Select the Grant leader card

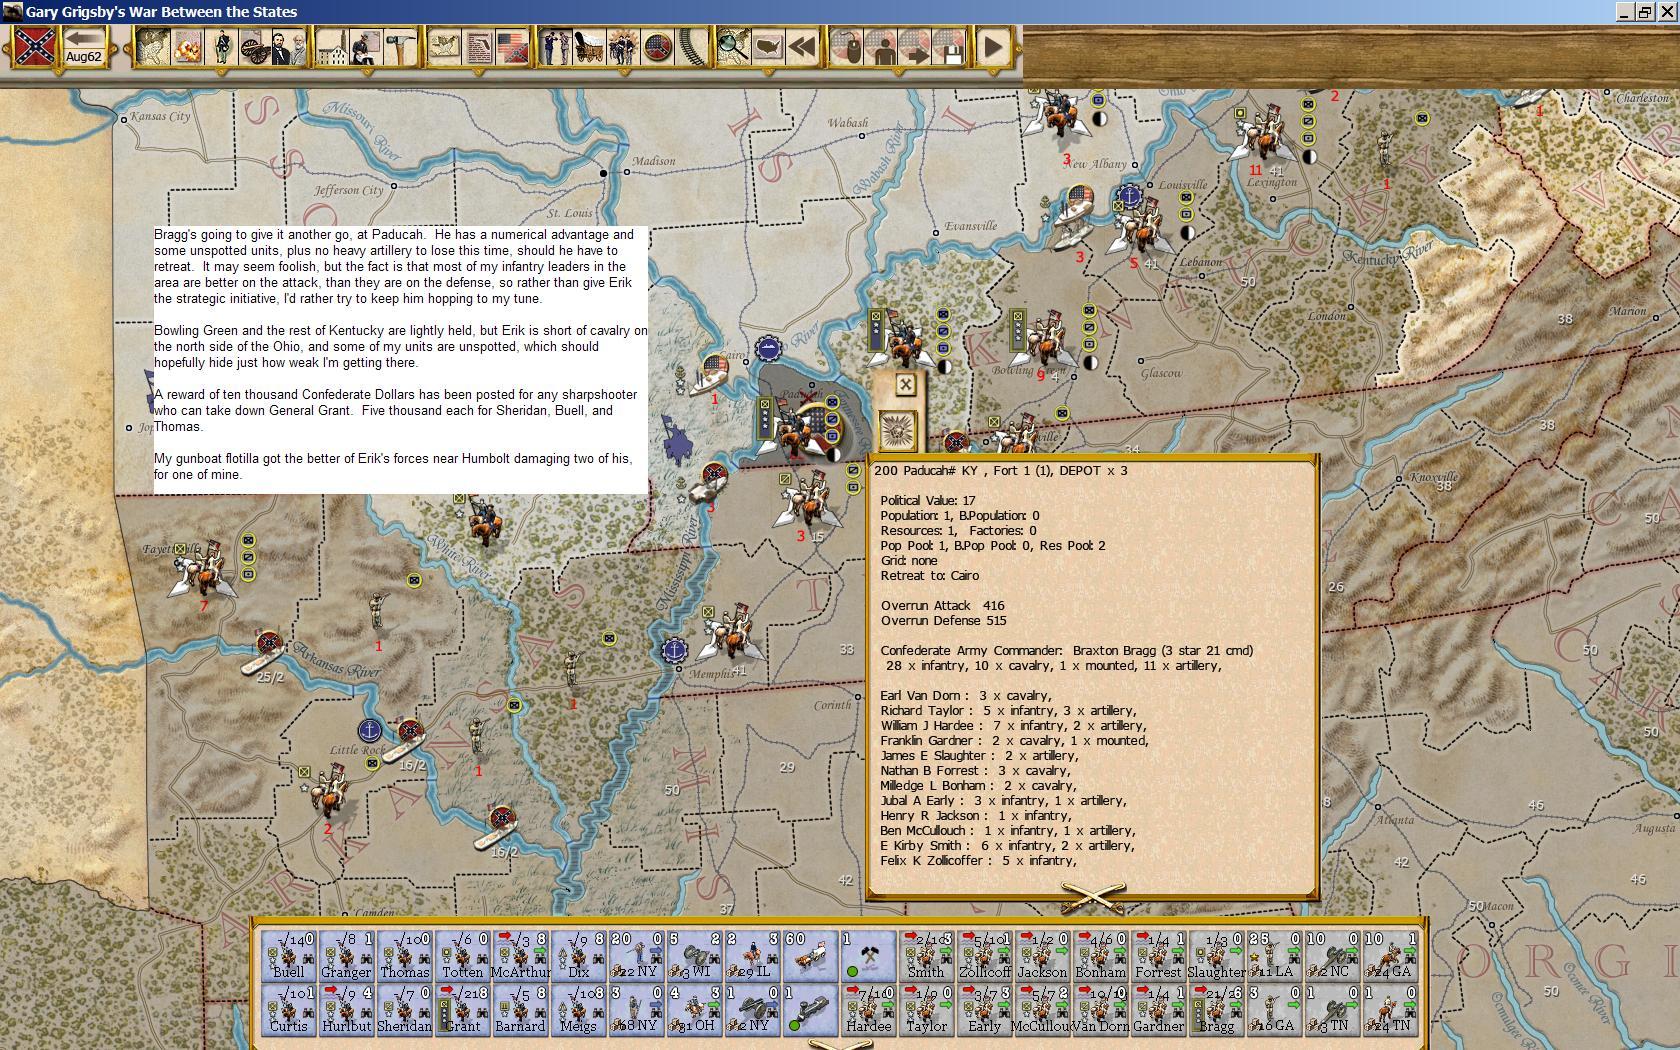tap(462, 1009)
